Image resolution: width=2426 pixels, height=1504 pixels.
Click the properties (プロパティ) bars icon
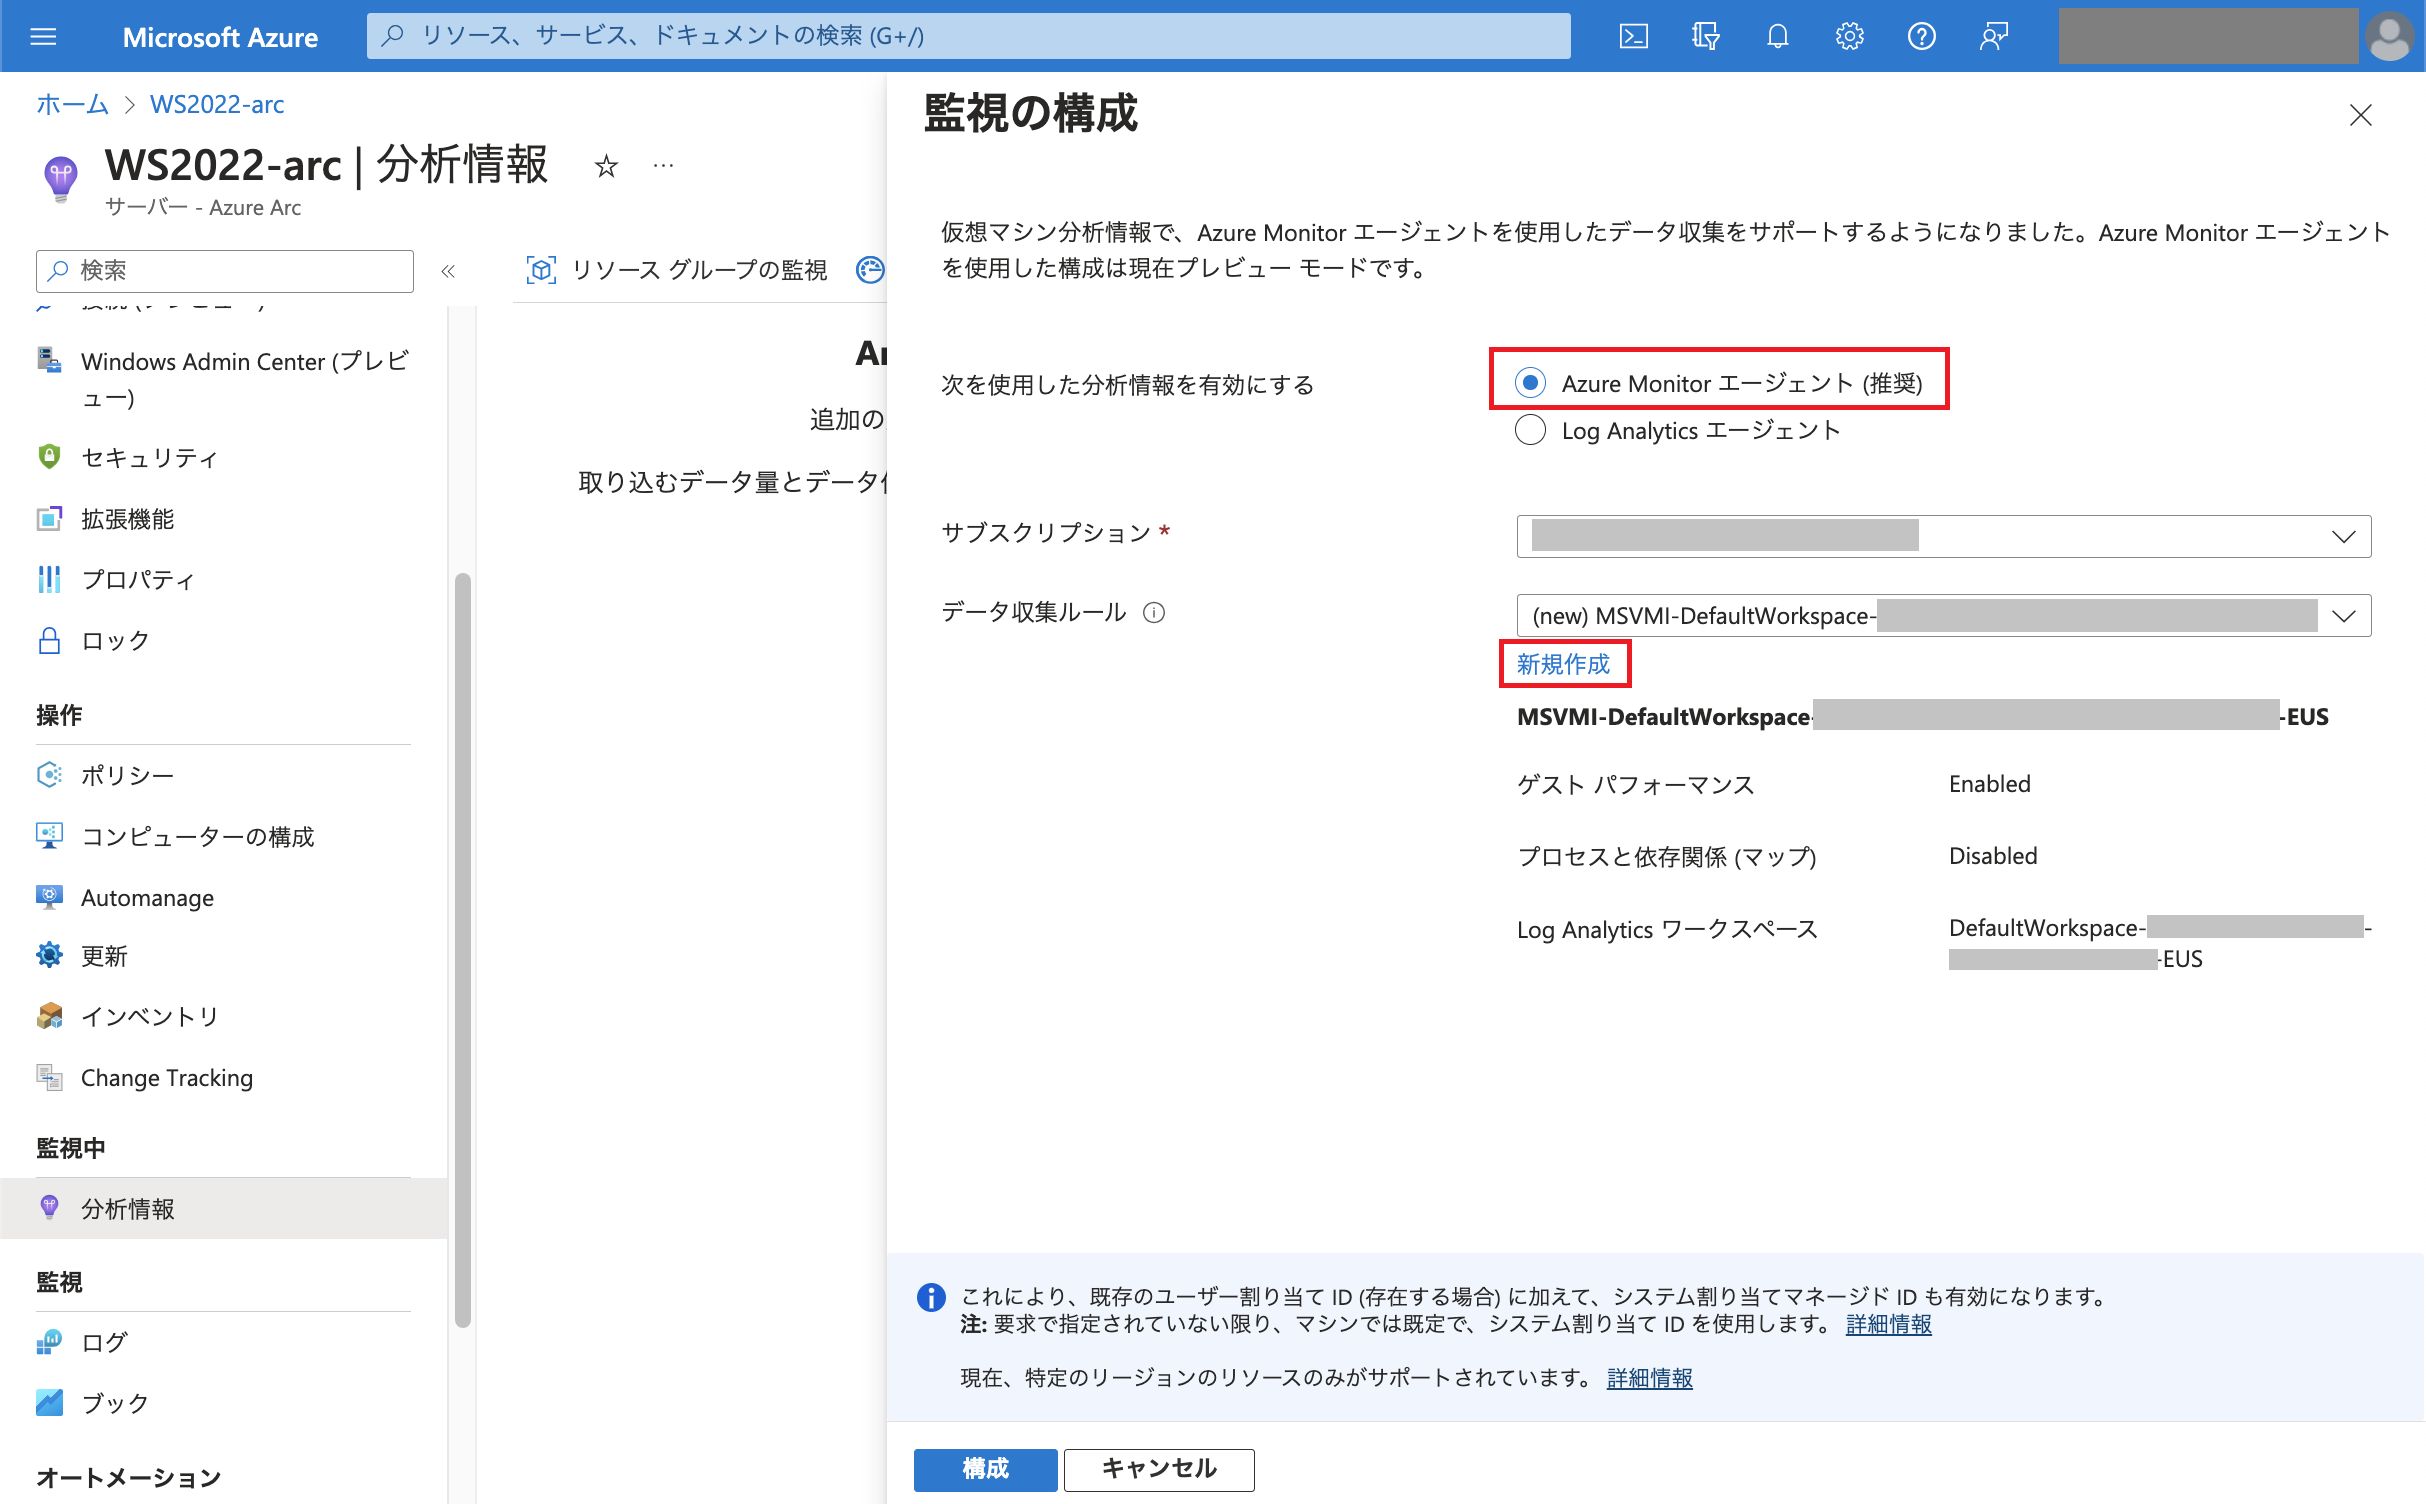(49, 579)
